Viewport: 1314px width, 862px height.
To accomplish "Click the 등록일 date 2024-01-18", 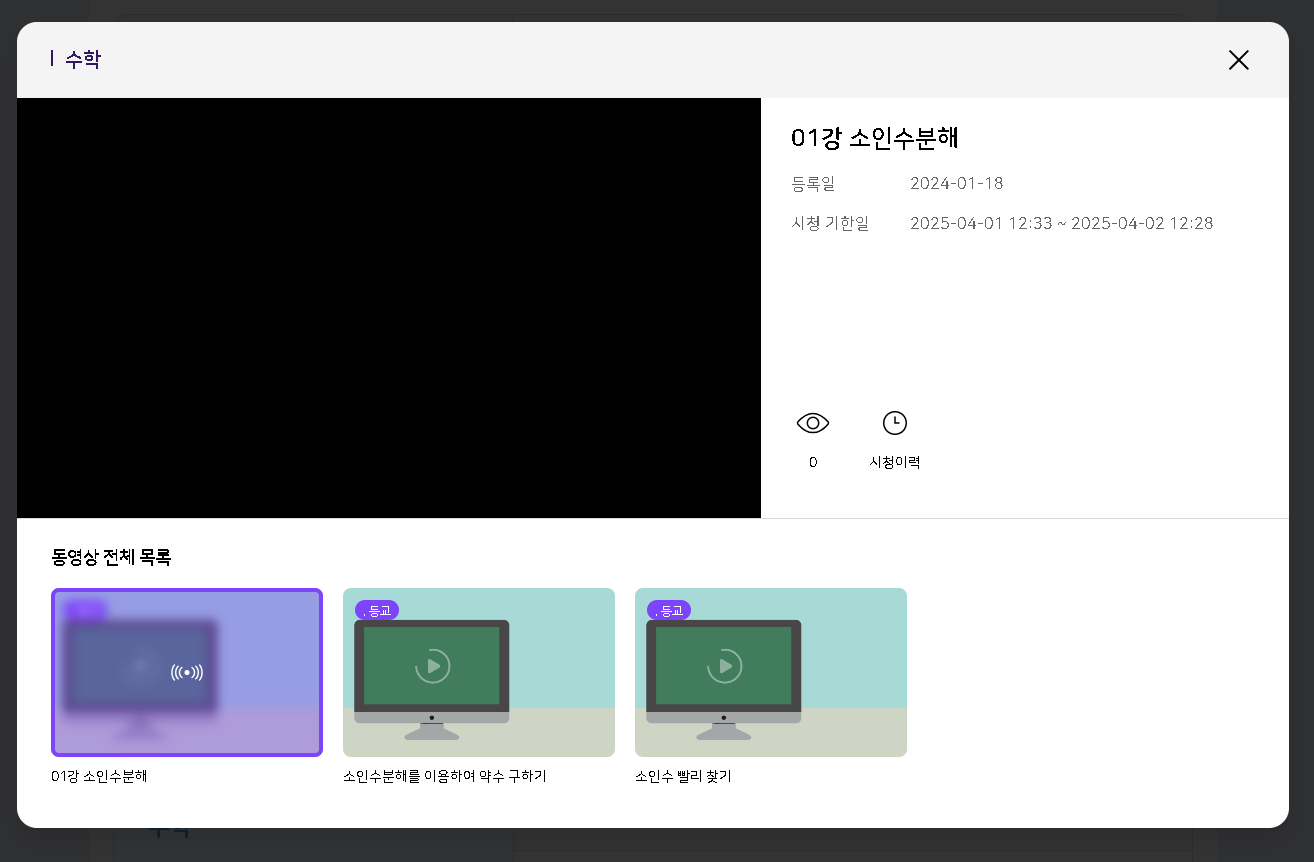I will 956,183.
